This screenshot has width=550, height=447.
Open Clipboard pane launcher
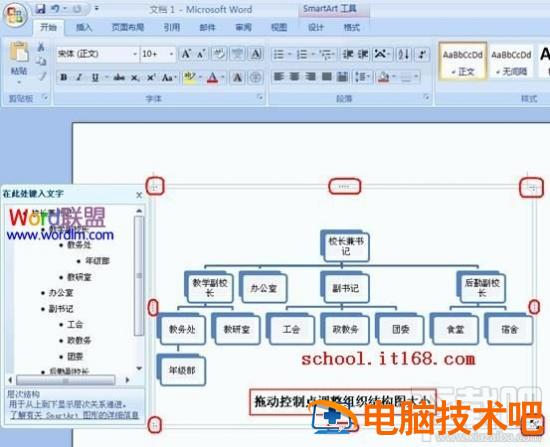(45, 98)
